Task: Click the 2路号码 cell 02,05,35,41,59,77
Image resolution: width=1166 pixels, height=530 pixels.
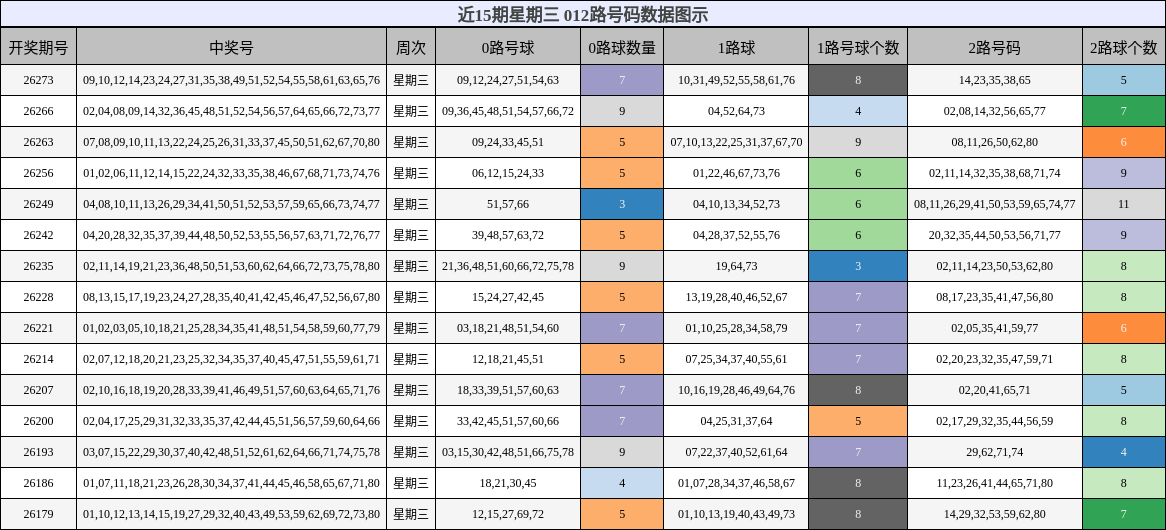Action: (x=995, y=328)
